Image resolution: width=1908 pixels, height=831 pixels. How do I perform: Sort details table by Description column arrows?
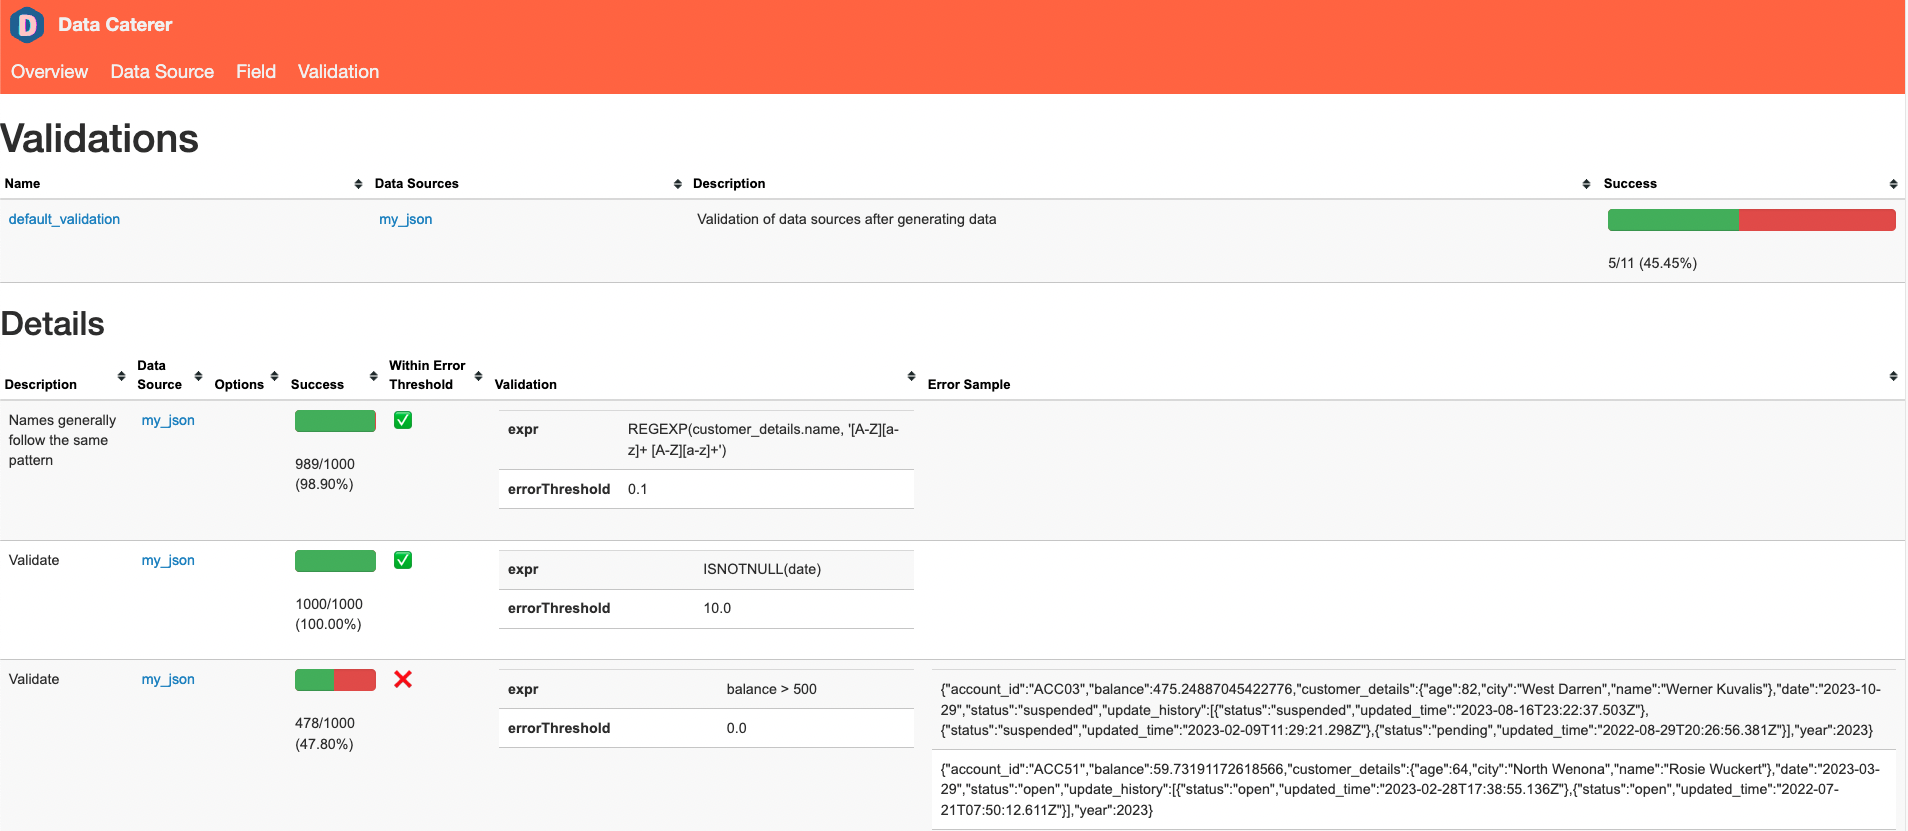tap(121, 376)
